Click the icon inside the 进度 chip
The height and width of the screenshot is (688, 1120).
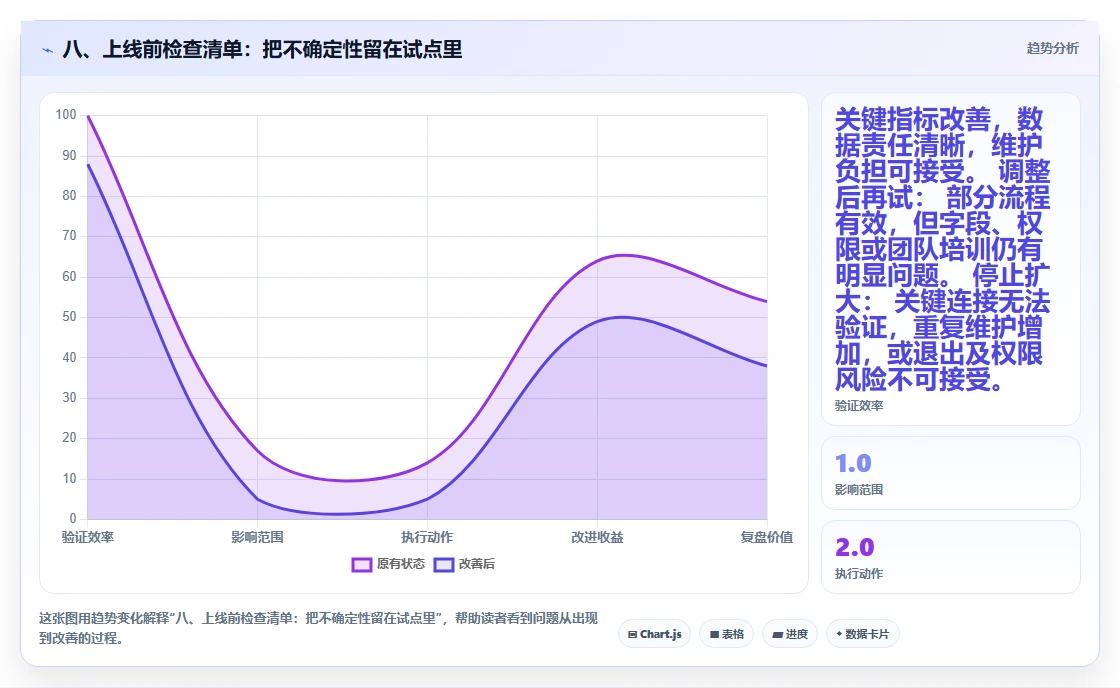pos(777,634)
